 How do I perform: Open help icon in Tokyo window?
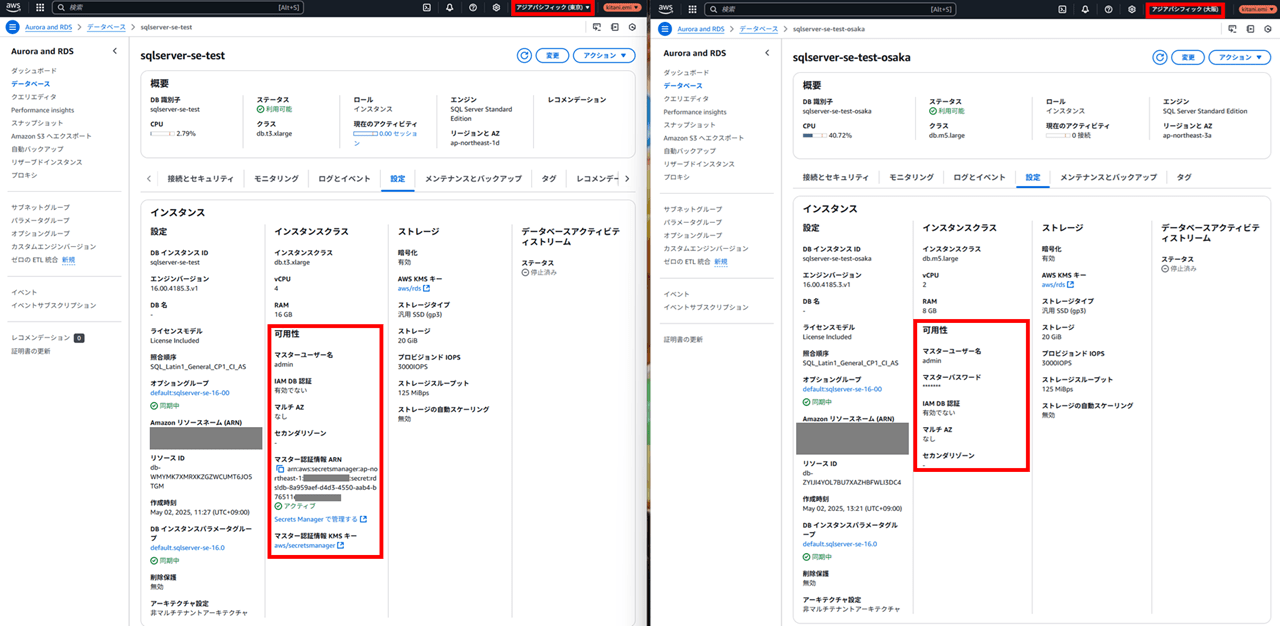473,7
